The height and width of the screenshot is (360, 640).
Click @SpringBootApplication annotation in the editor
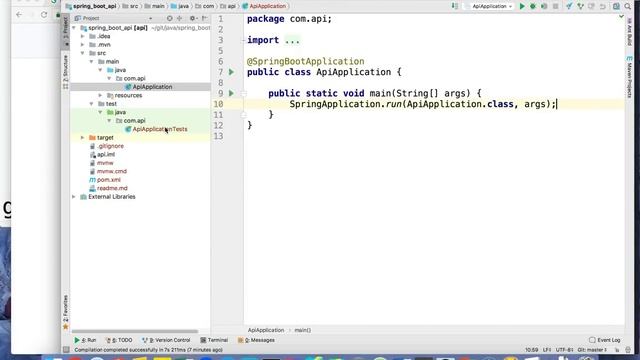pyautogui.click(x=305, y=61)
